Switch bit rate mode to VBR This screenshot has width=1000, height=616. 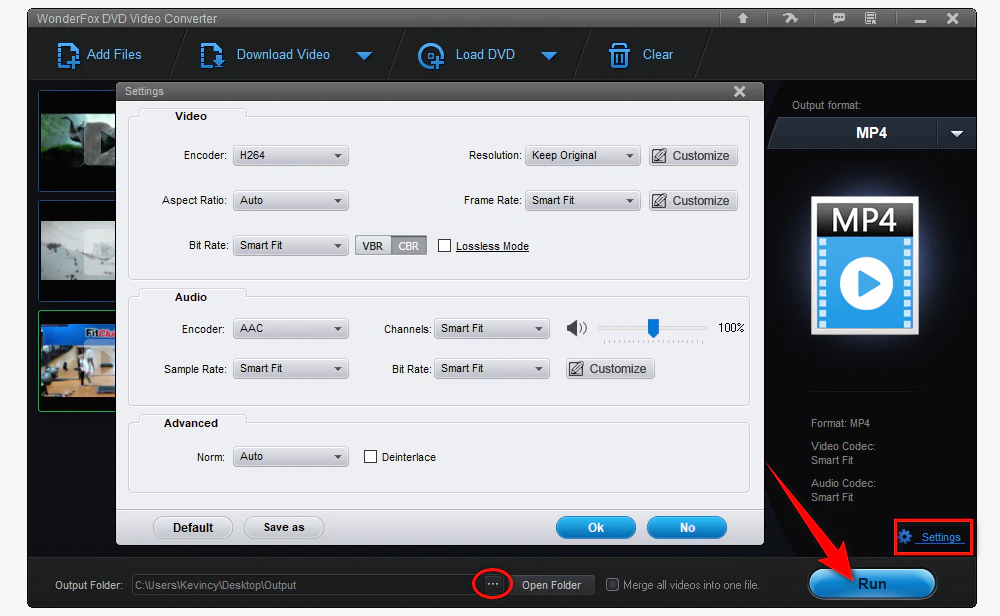coord(373,246)
